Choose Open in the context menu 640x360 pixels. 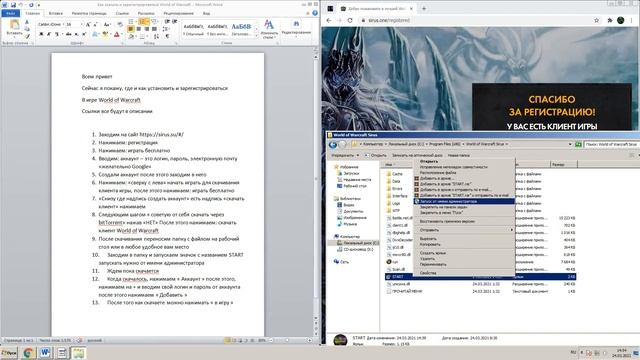(x=464, y=161)
